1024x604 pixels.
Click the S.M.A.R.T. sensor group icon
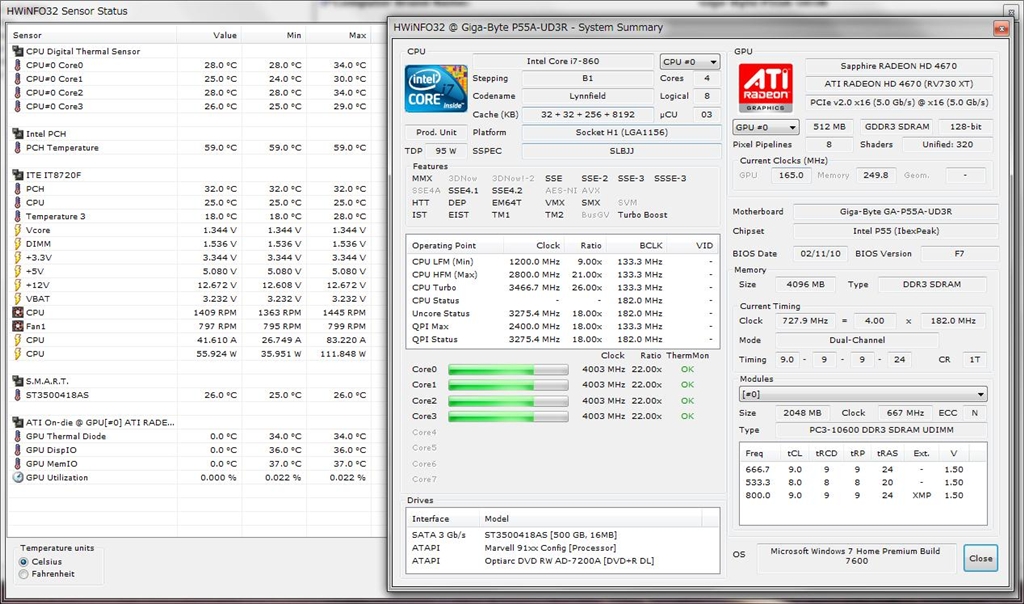tap(17, 381)
